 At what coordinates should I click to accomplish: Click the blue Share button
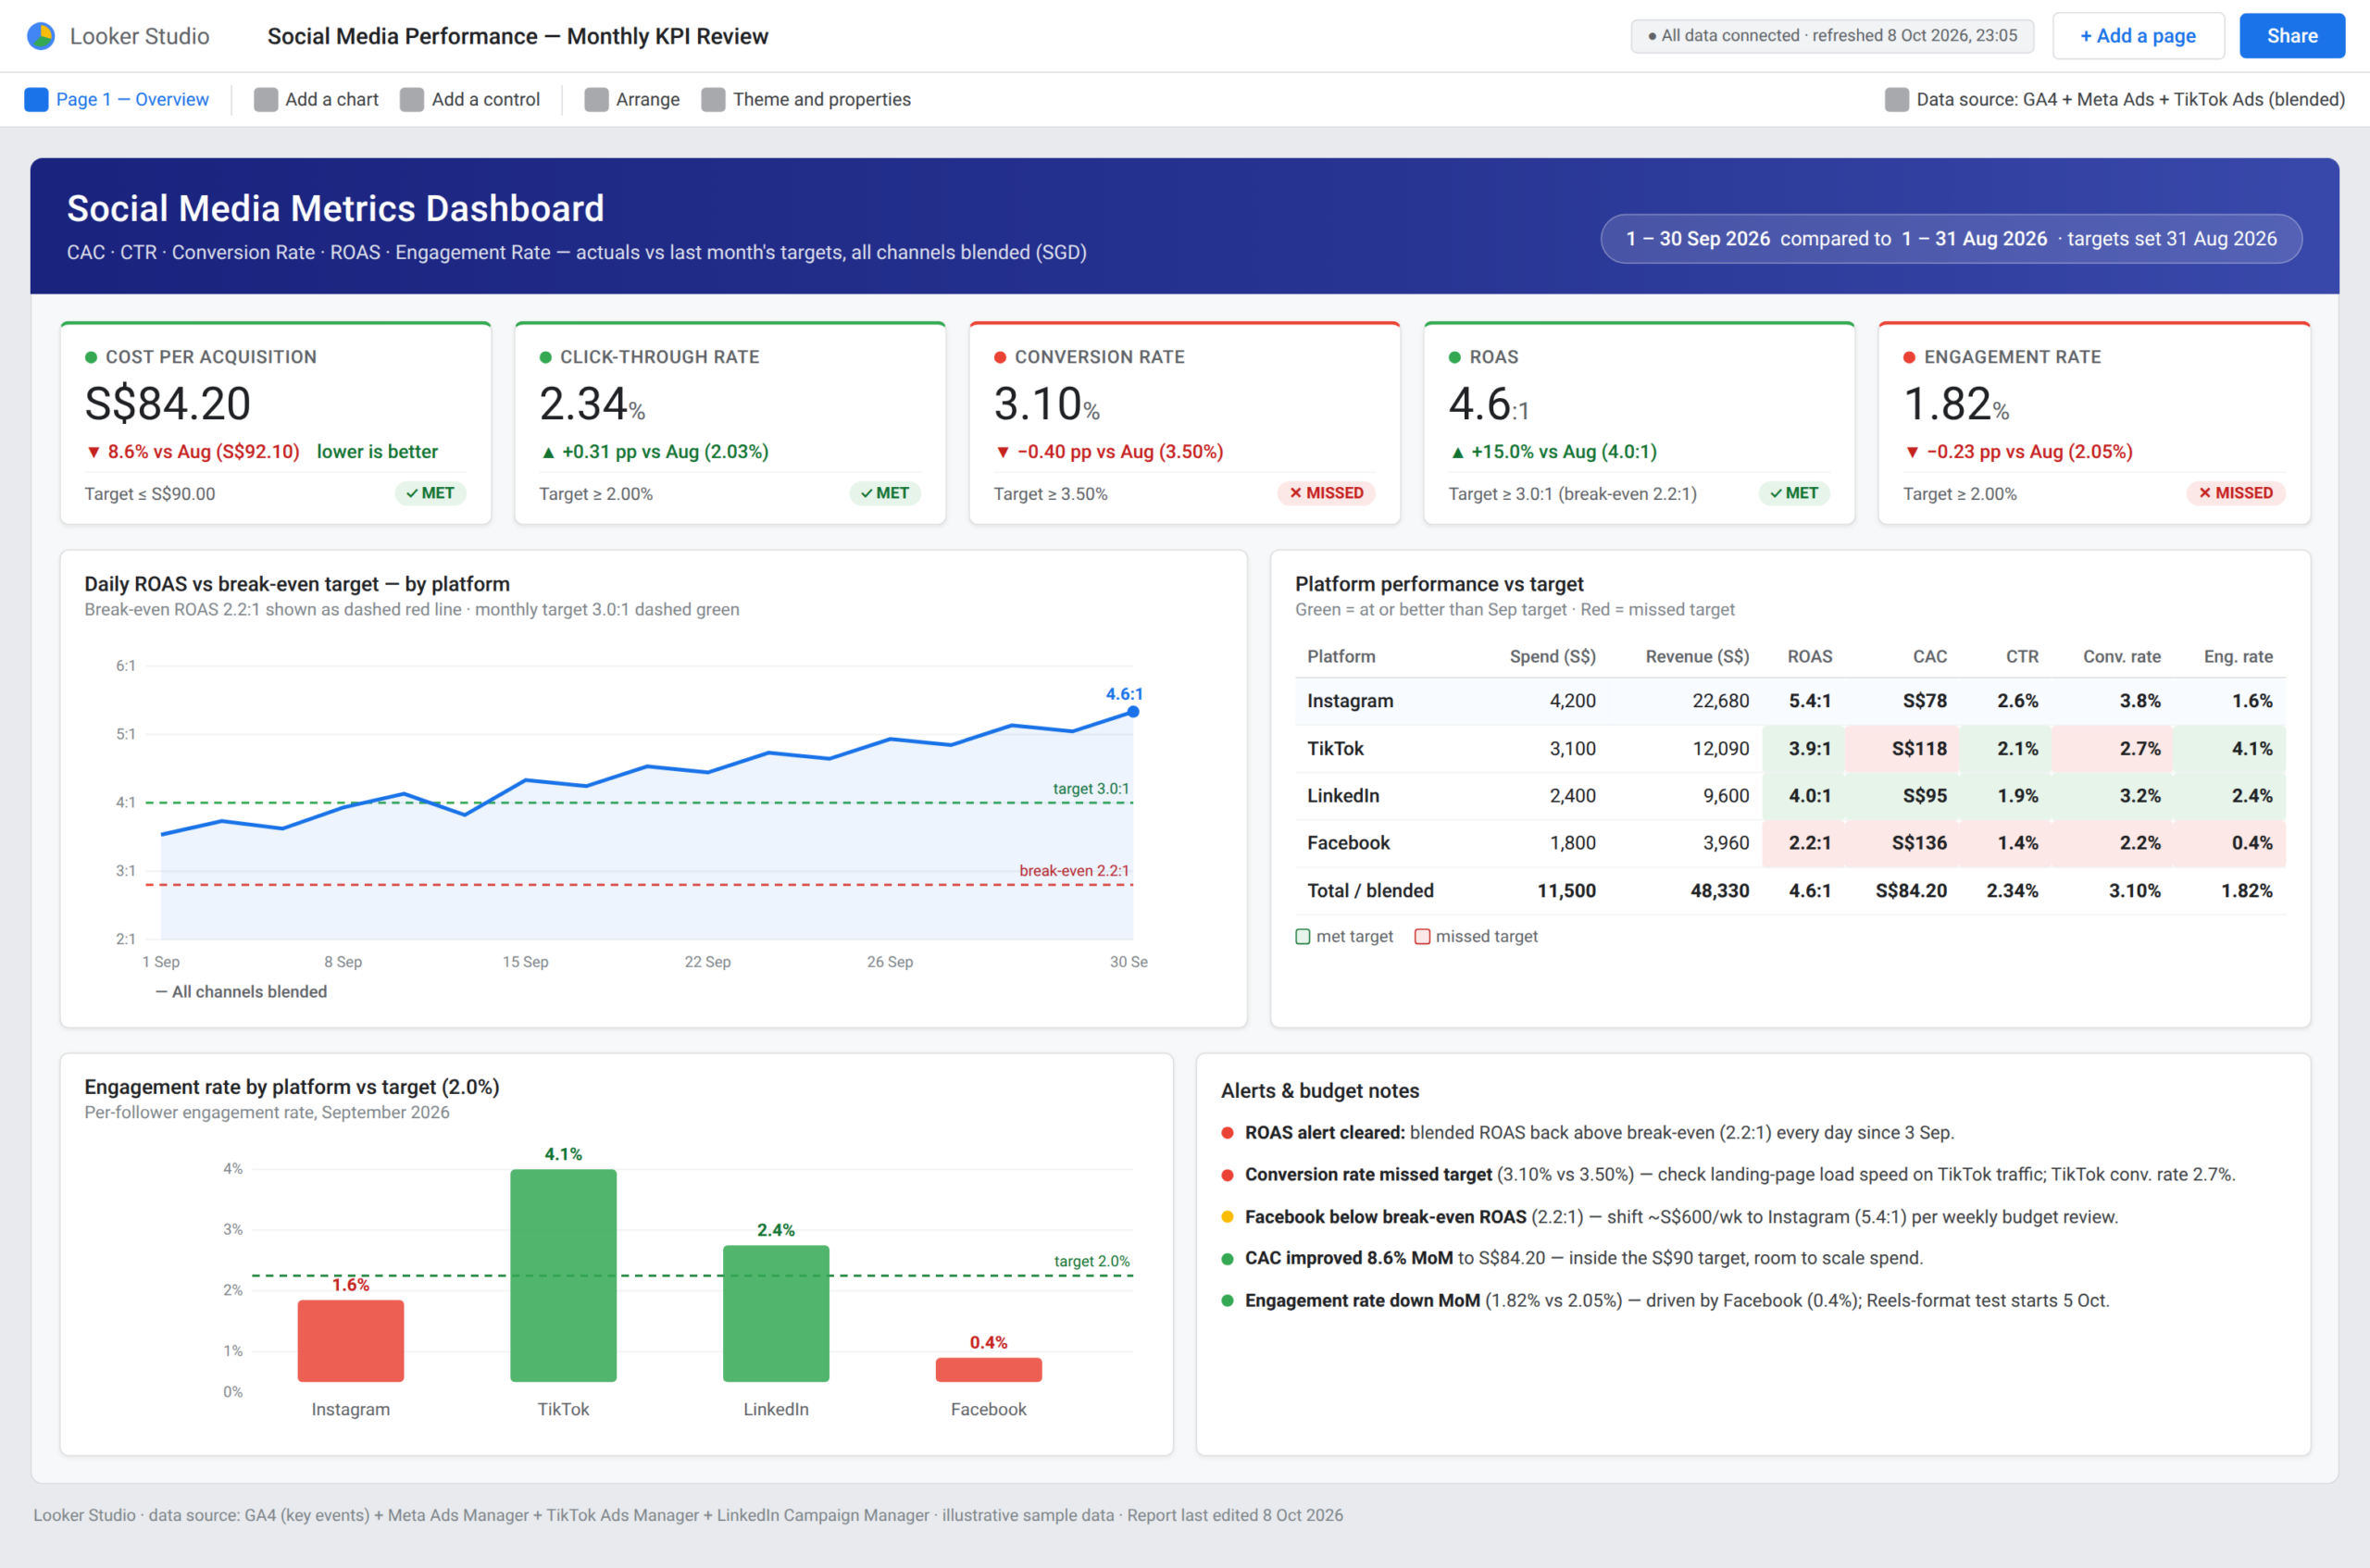pyautogui.click(x=2292, y=36)
